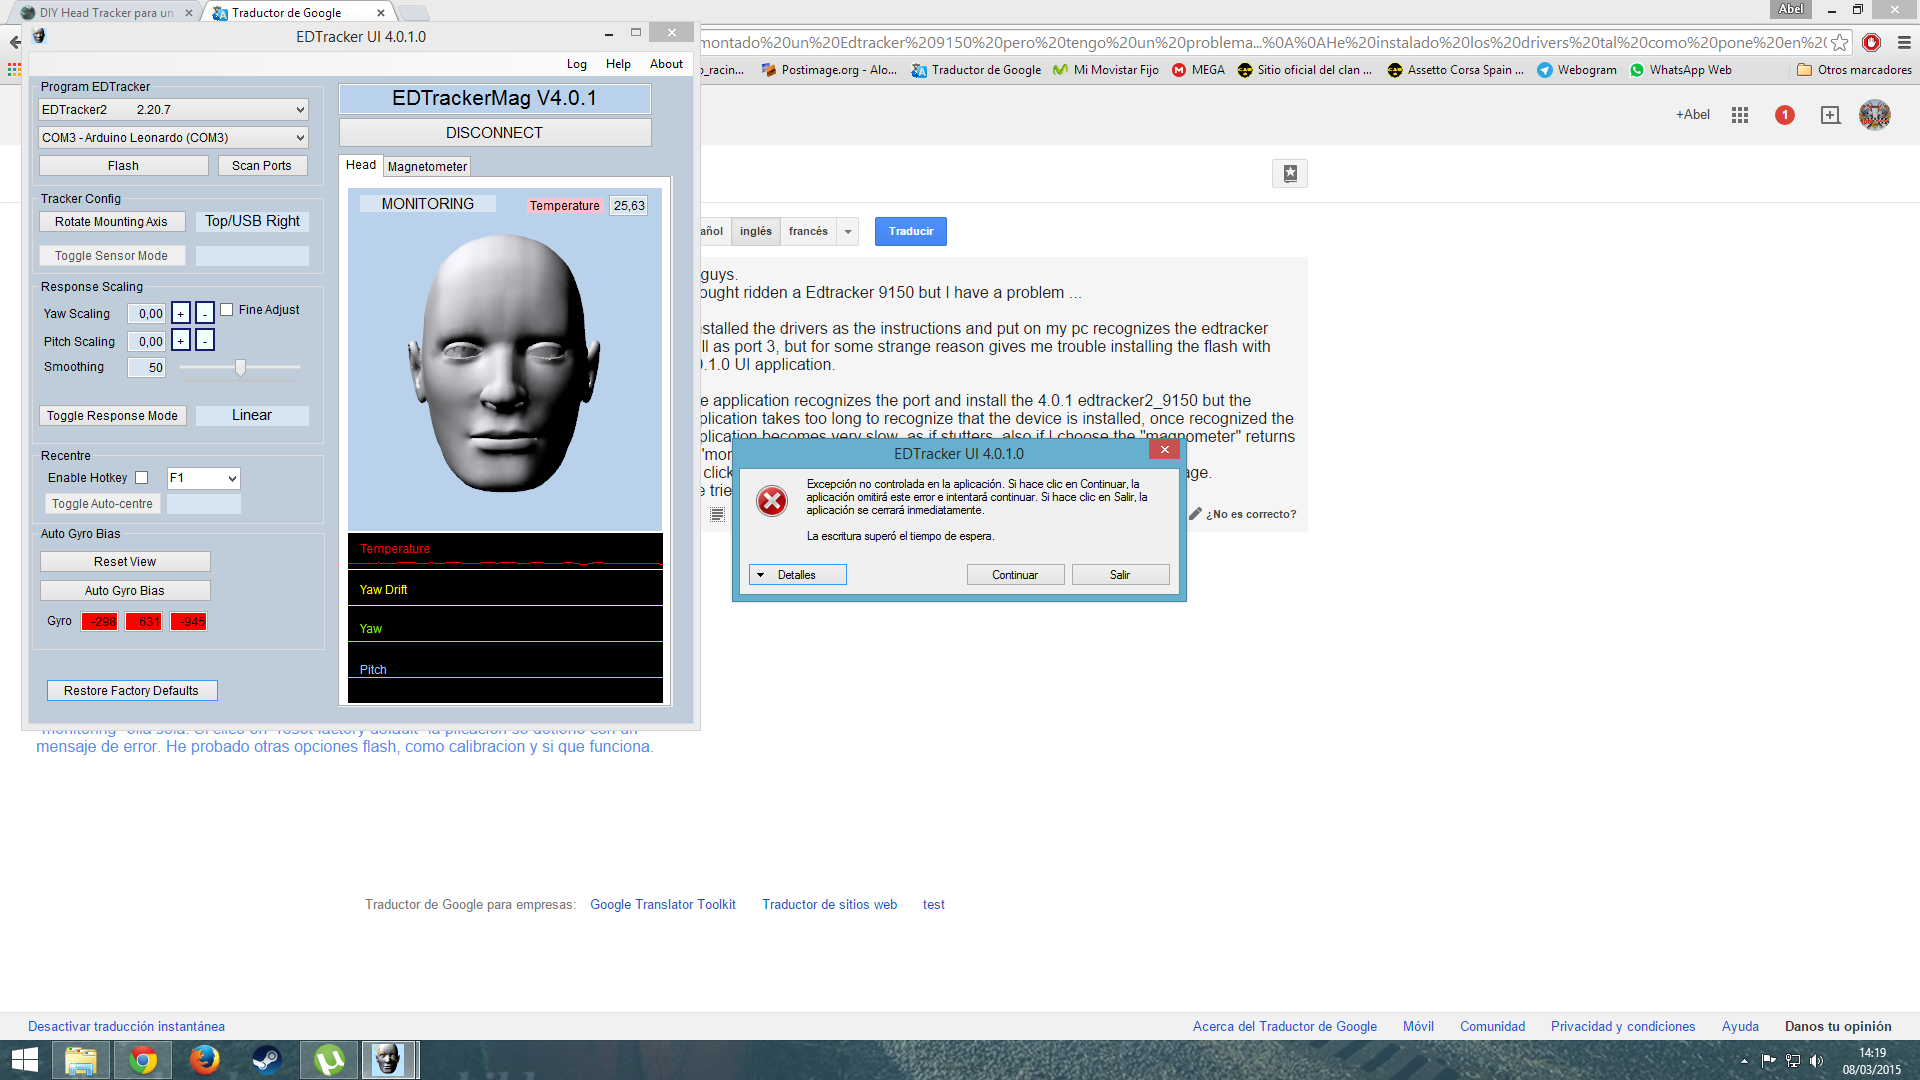Open the COM3 Arduino Leonardo port dropdown
Screen dimensions: 1920x1080
(x=173, y=138)
